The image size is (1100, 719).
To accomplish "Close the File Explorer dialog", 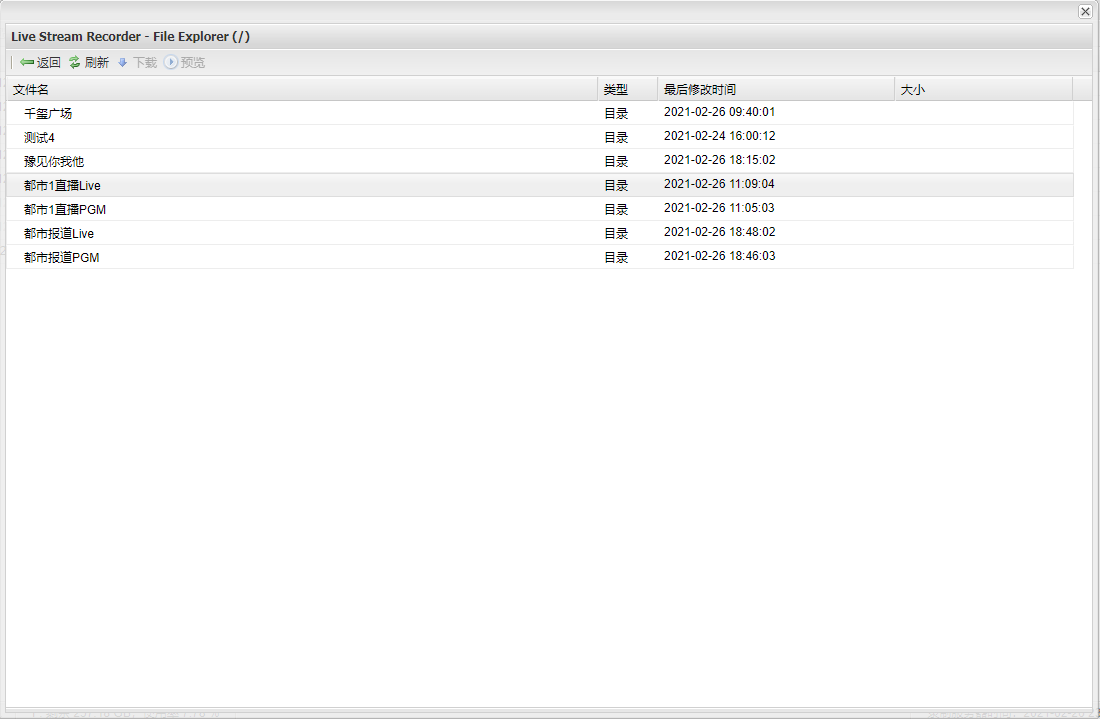I will click(1085, 11).
